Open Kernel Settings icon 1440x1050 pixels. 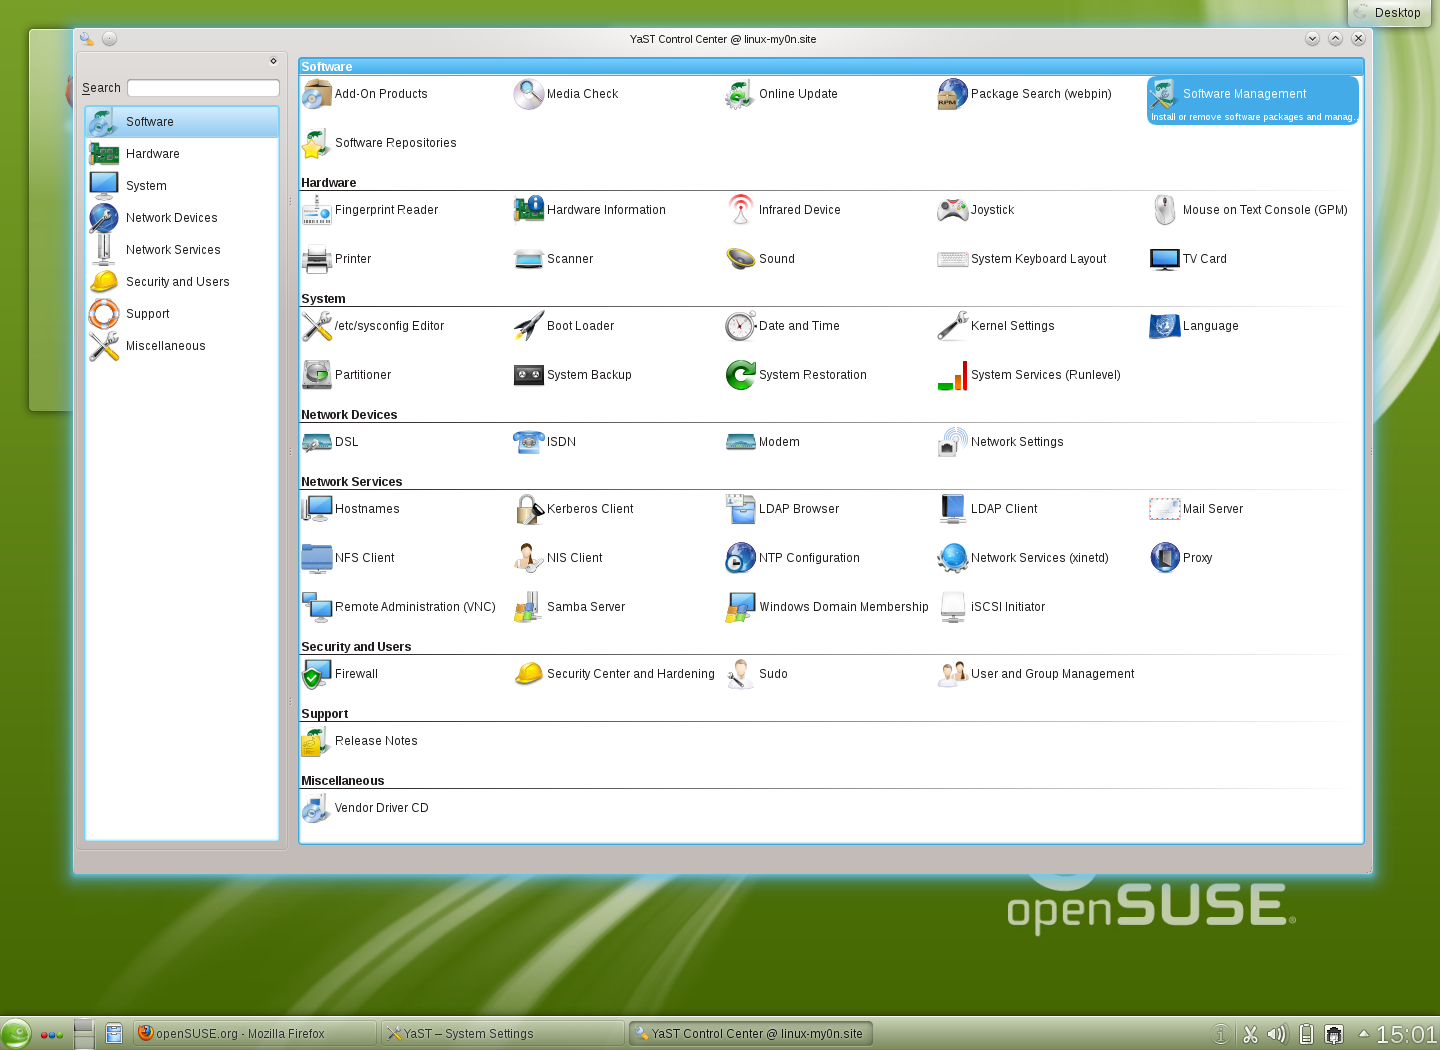click(953, 326)
